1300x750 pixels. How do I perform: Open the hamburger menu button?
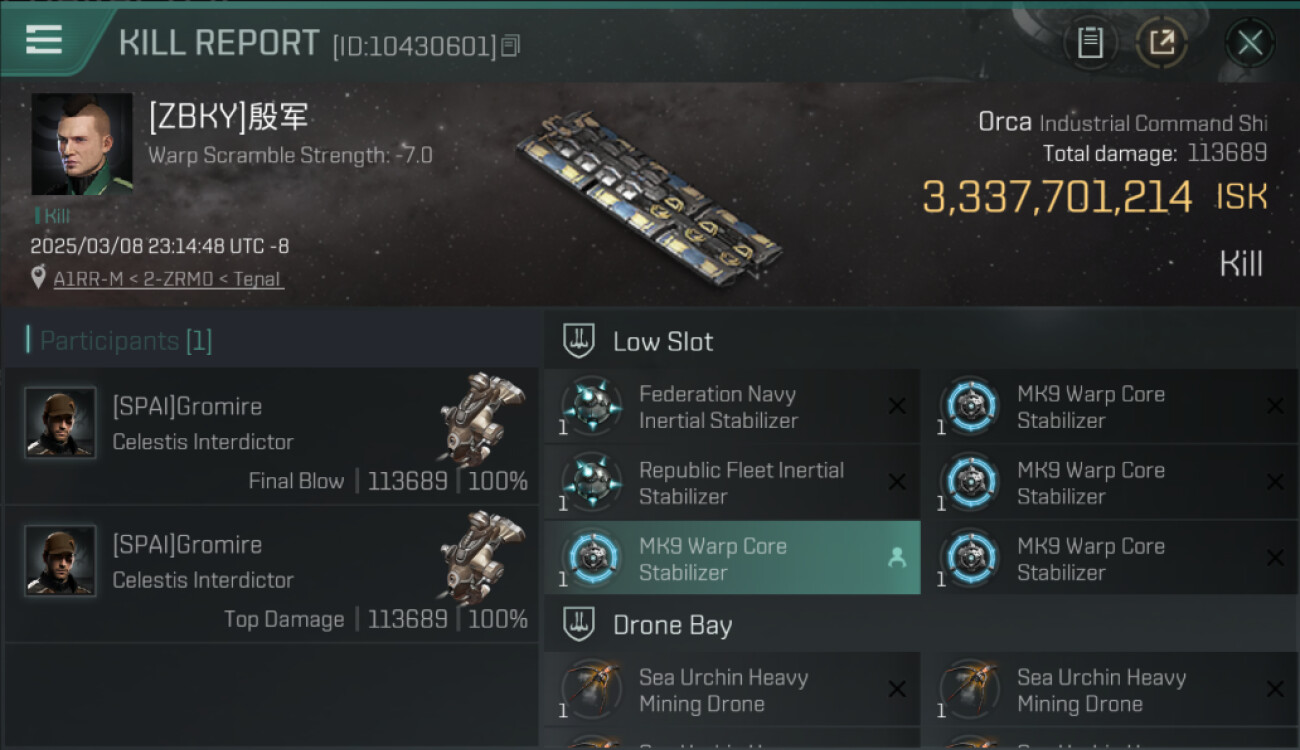pos(44,40)
